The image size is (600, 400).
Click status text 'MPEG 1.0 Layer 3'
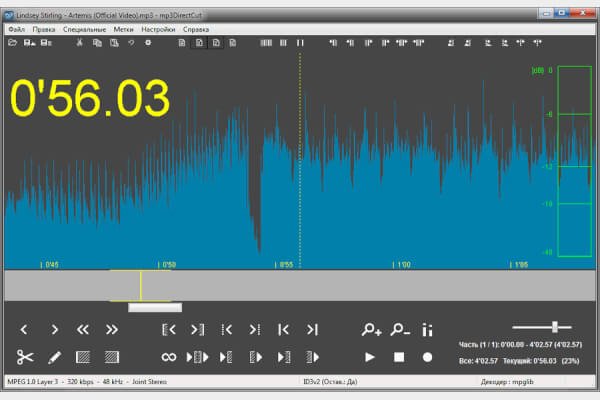(33, 382)
